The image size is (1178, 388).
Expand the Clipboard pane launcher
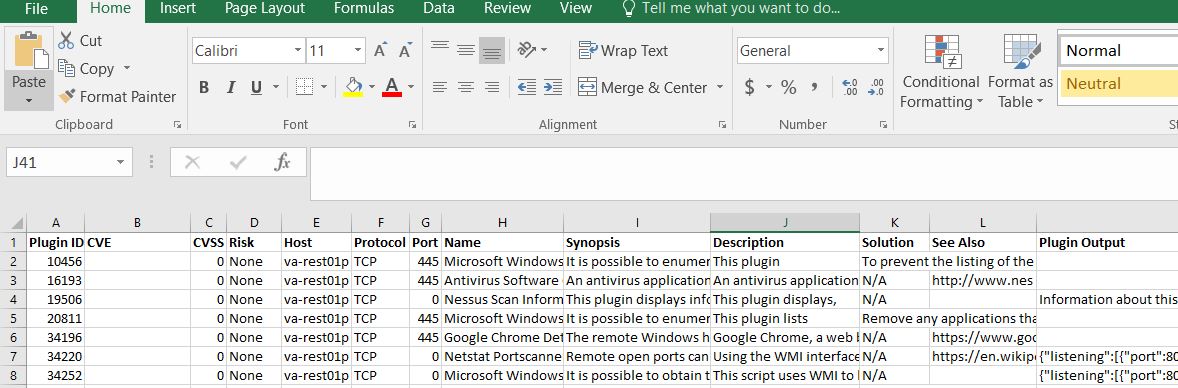(x=177, y=125)
